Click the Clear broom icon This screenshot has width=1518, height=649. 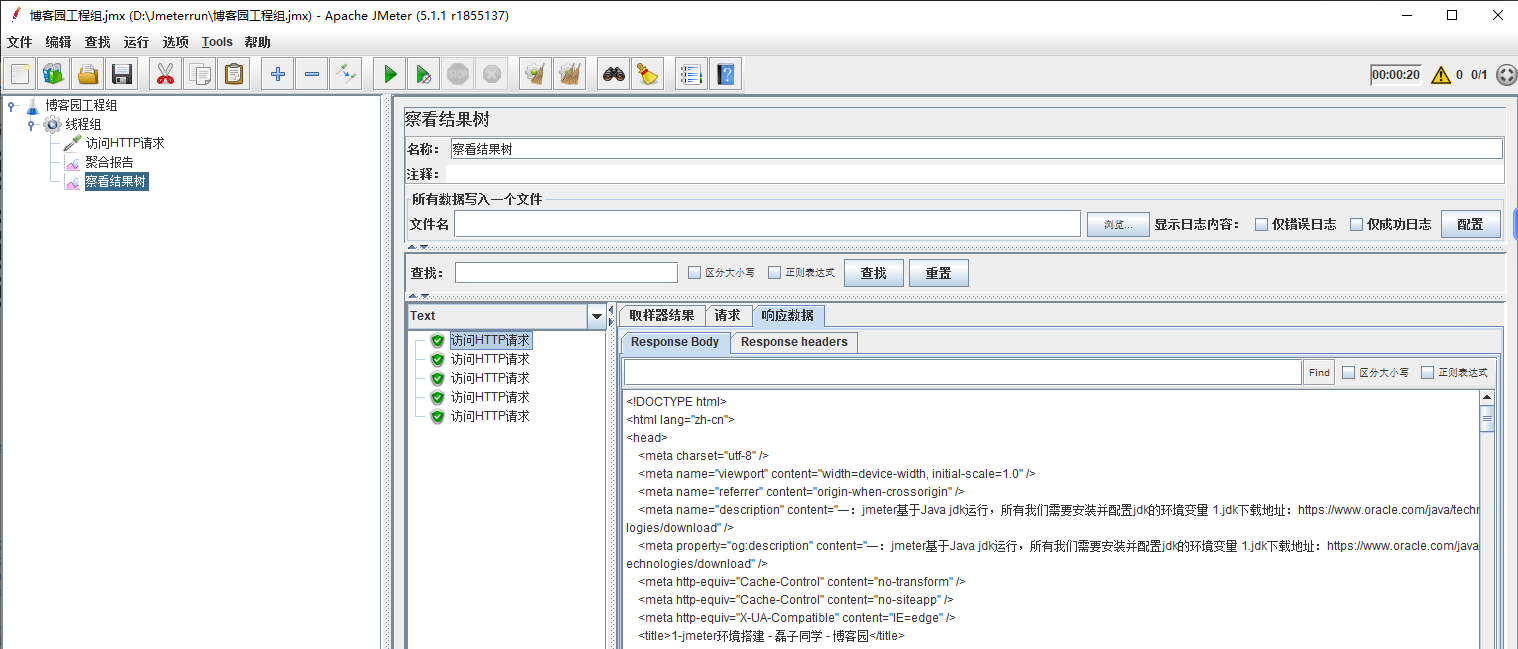pyautogui.click(x=536, y=74)
